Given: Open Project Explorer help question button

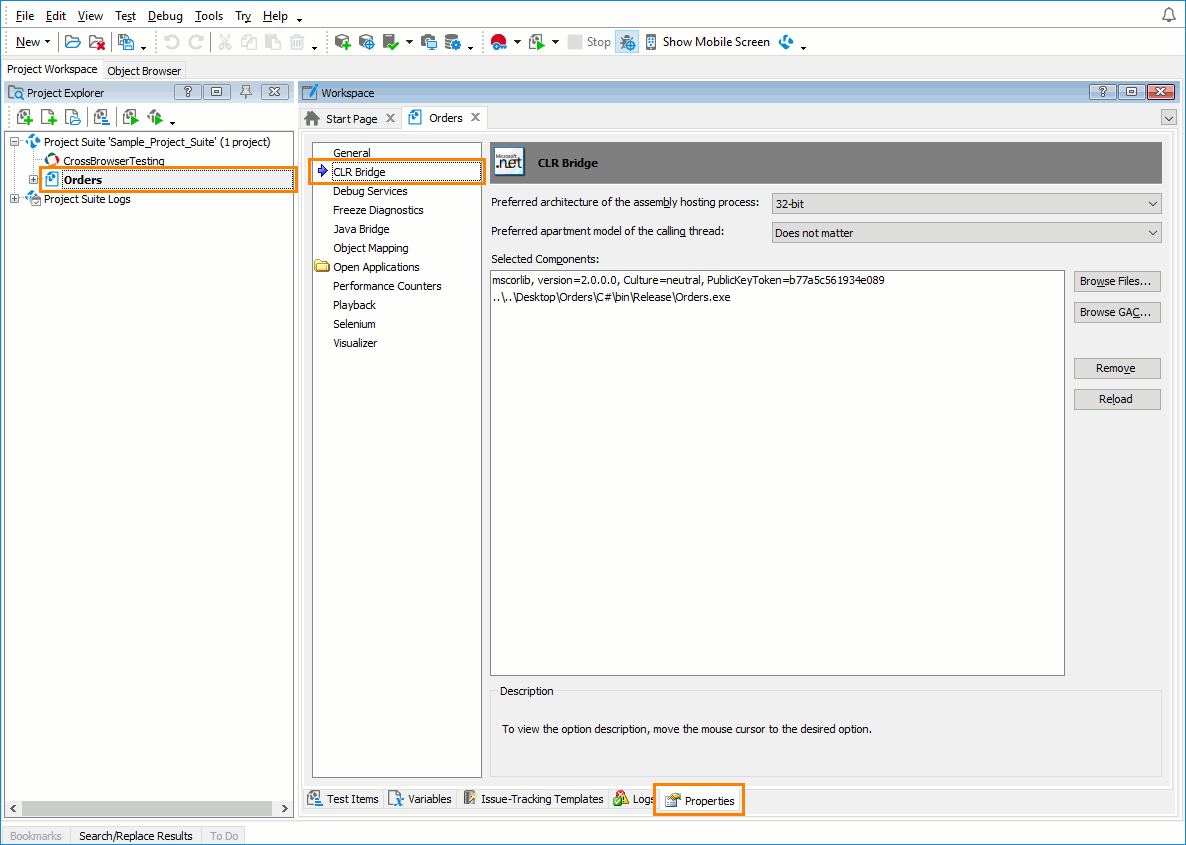Looking at the screenshot, I should point(188,92).
